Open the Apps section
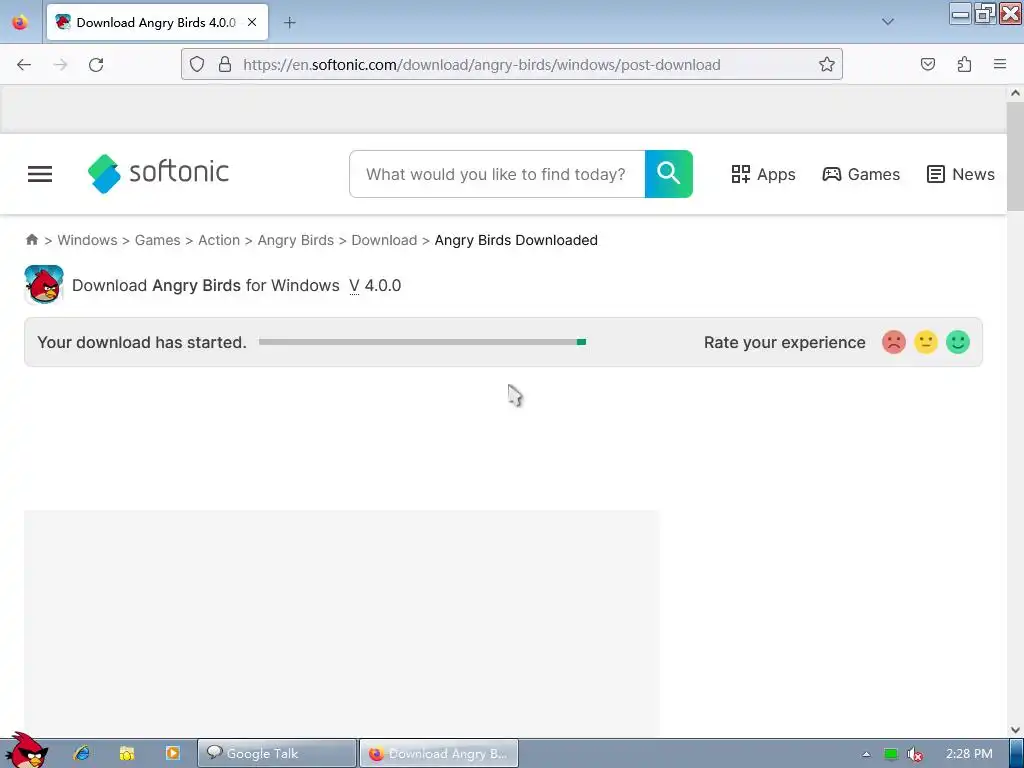Screen dimensions: 1024x768 pyautogui.click(x=763, y=174)
